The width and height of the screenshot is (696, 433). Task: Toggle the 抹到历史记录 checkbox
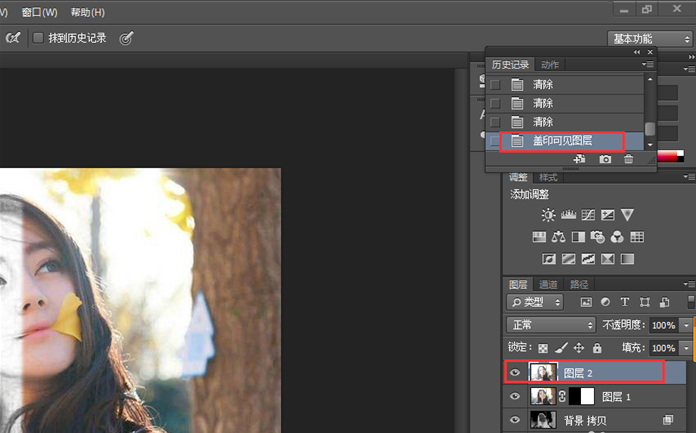click(38, 38)
